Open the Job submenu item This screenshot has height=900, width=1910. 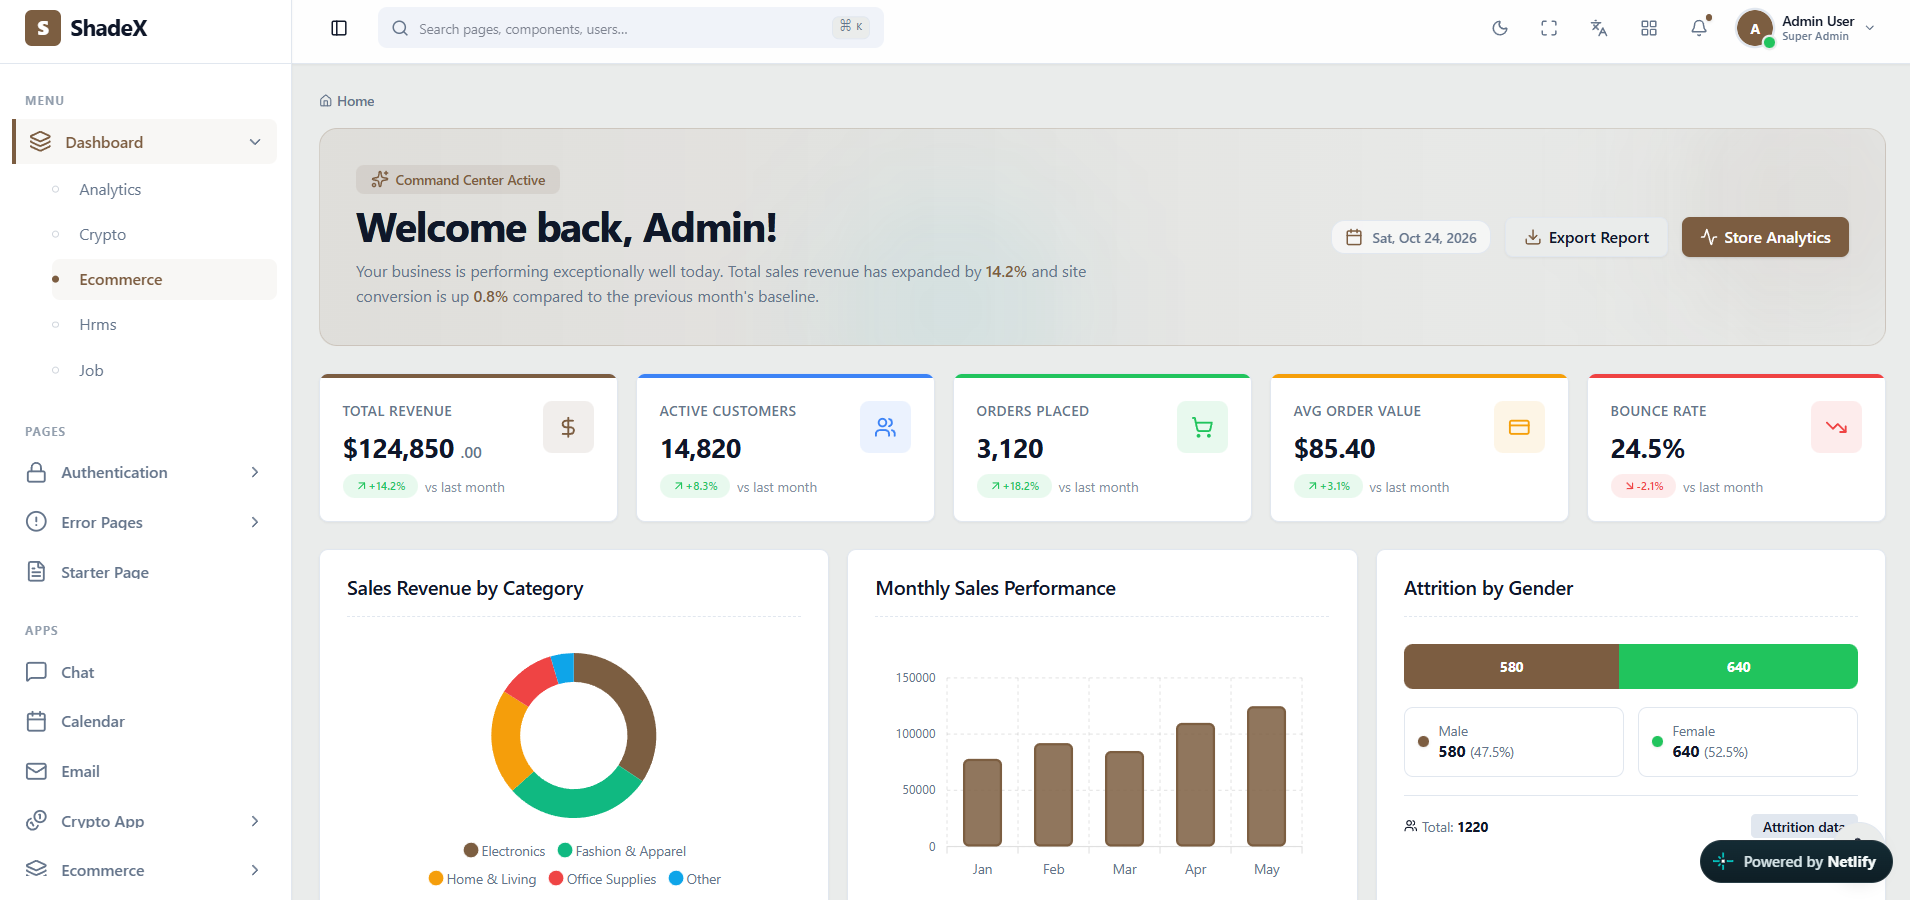(x=91, y=370)
